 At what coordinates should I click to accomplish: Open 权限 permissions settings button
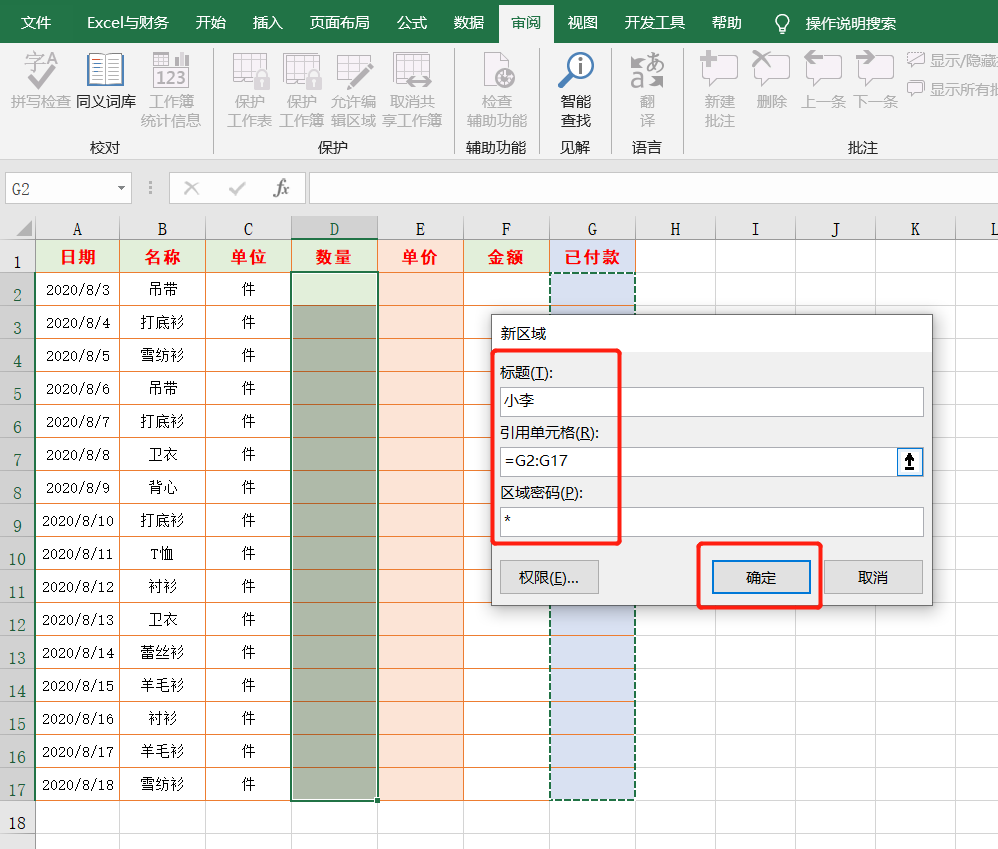click(x=549, y=577)
